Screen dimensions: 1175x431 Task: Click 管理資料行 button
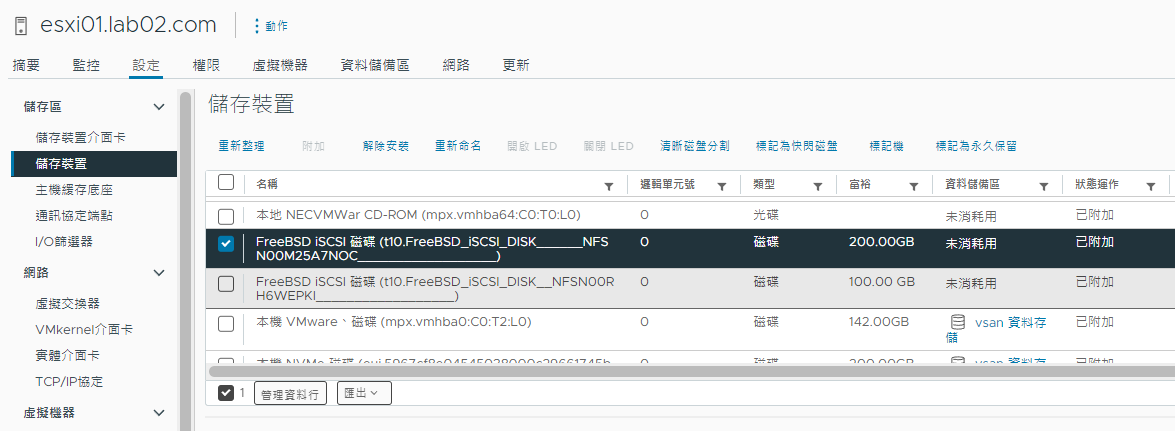[x=291, y=394]
